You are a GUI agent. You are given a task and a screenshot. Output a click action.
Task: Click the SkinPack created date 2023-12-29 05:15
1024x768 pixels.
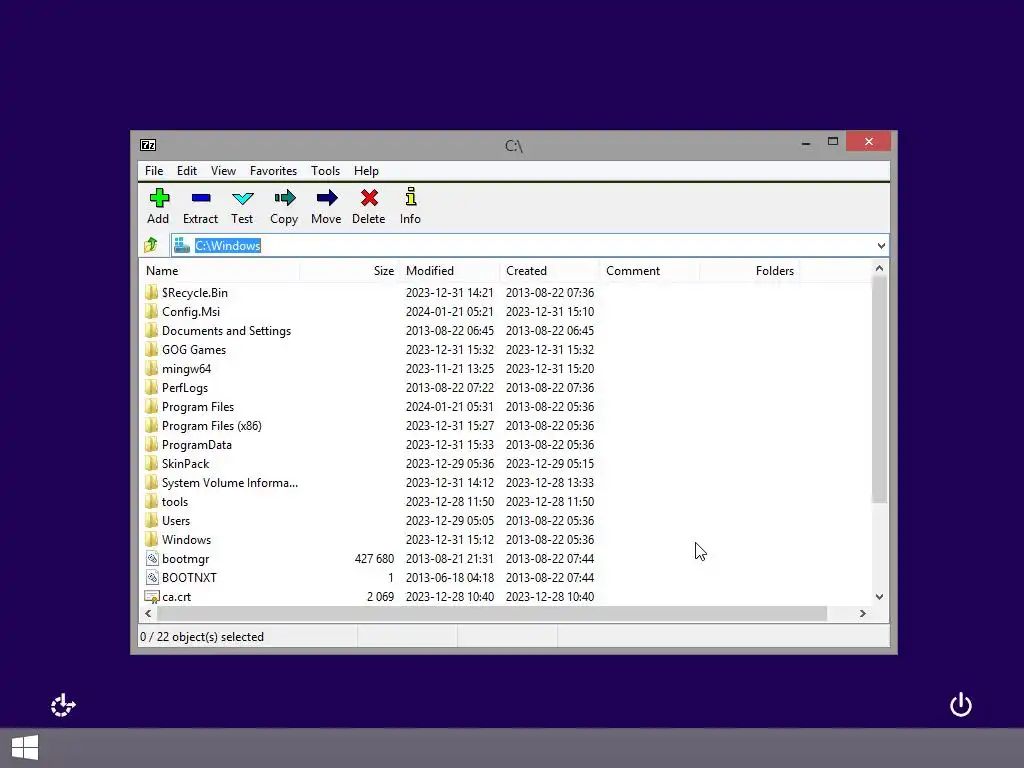coord(550,464)
